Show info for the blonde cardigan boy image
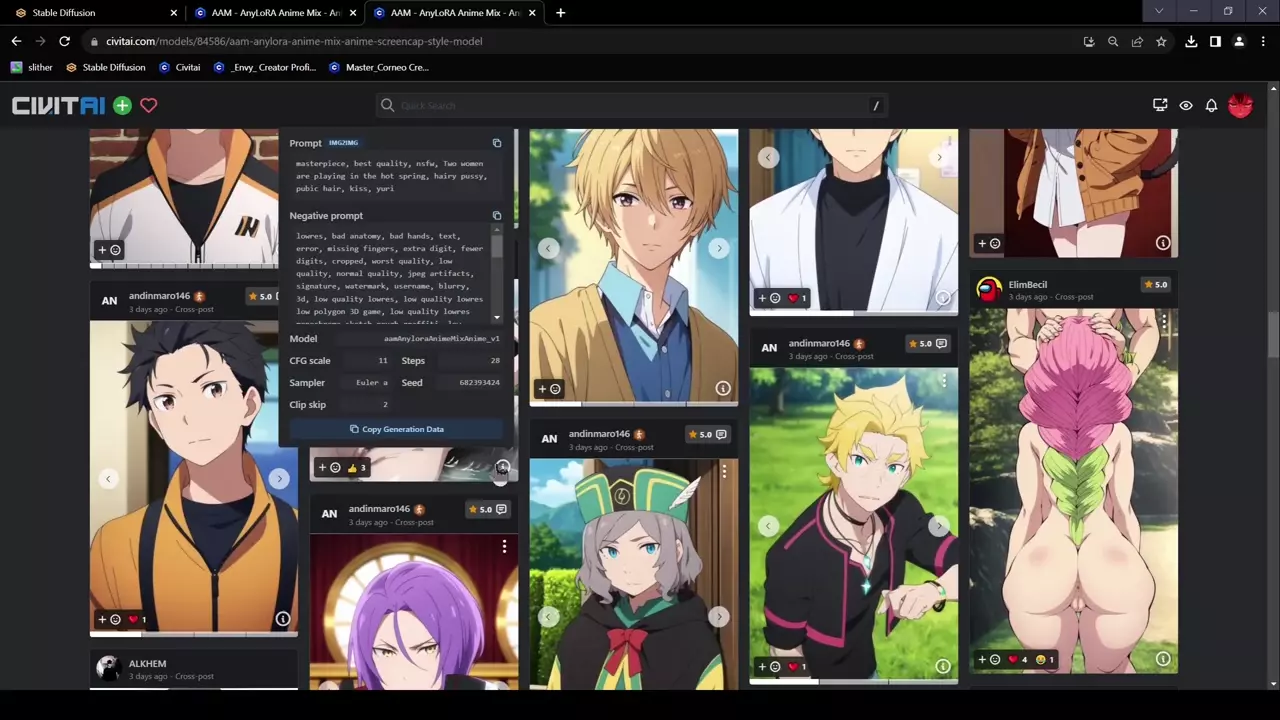Viewport: 1280px width, 720px height. pos(723,388)
